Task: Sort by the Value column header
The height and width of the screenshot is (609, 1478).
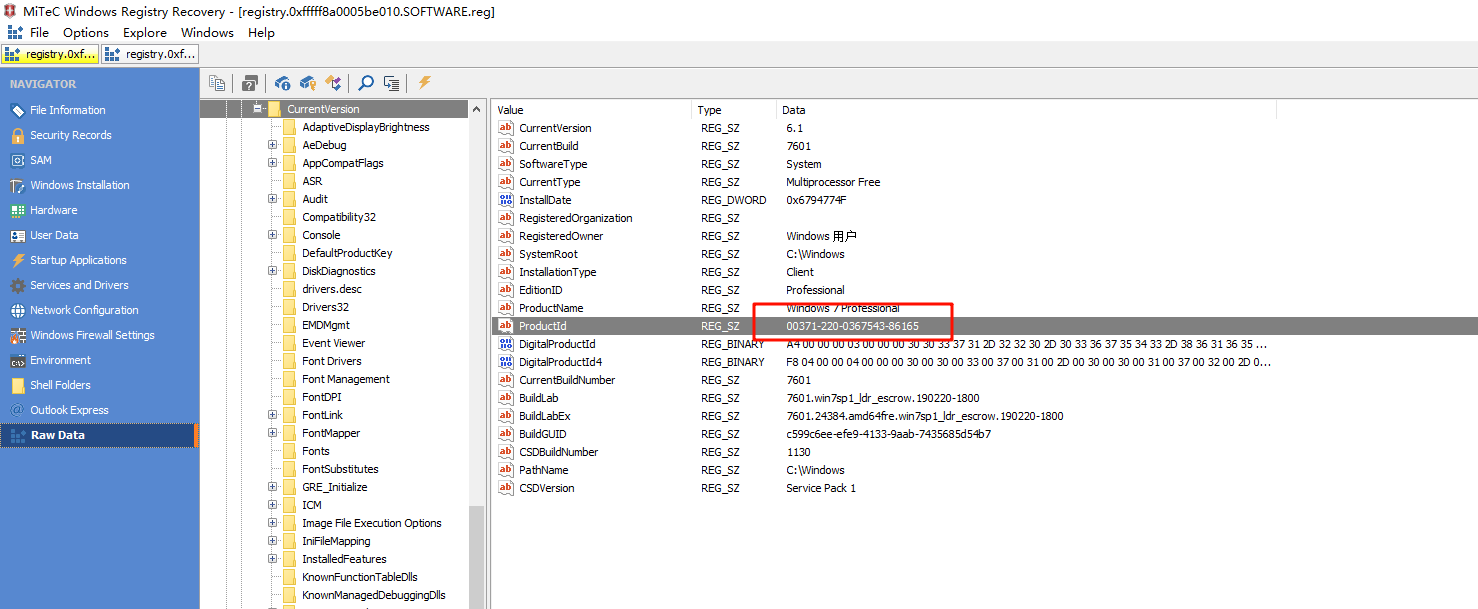Action: tap(592, 110)
